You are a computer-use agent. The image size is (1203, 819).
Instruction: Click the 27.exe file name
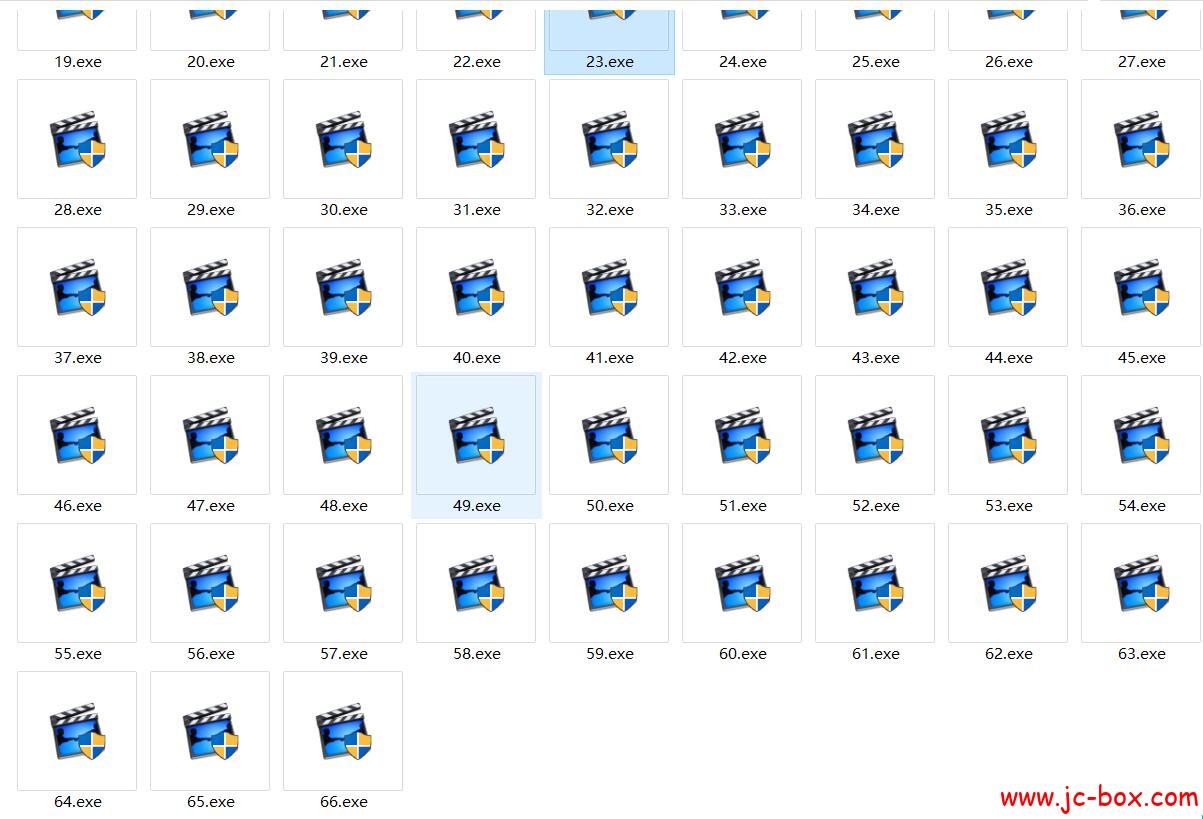click(x=1142, y=62)
